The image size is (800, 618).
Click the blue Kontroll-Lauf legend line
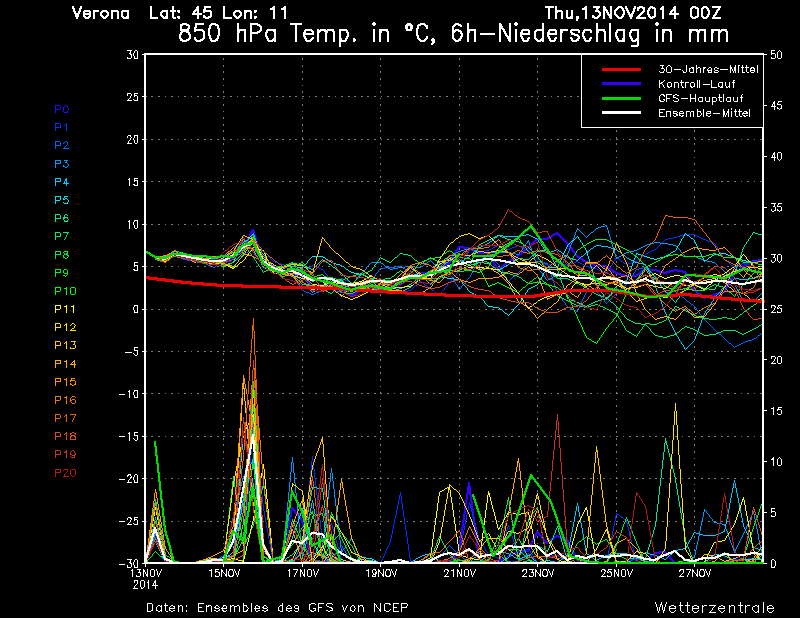[621, 84]
